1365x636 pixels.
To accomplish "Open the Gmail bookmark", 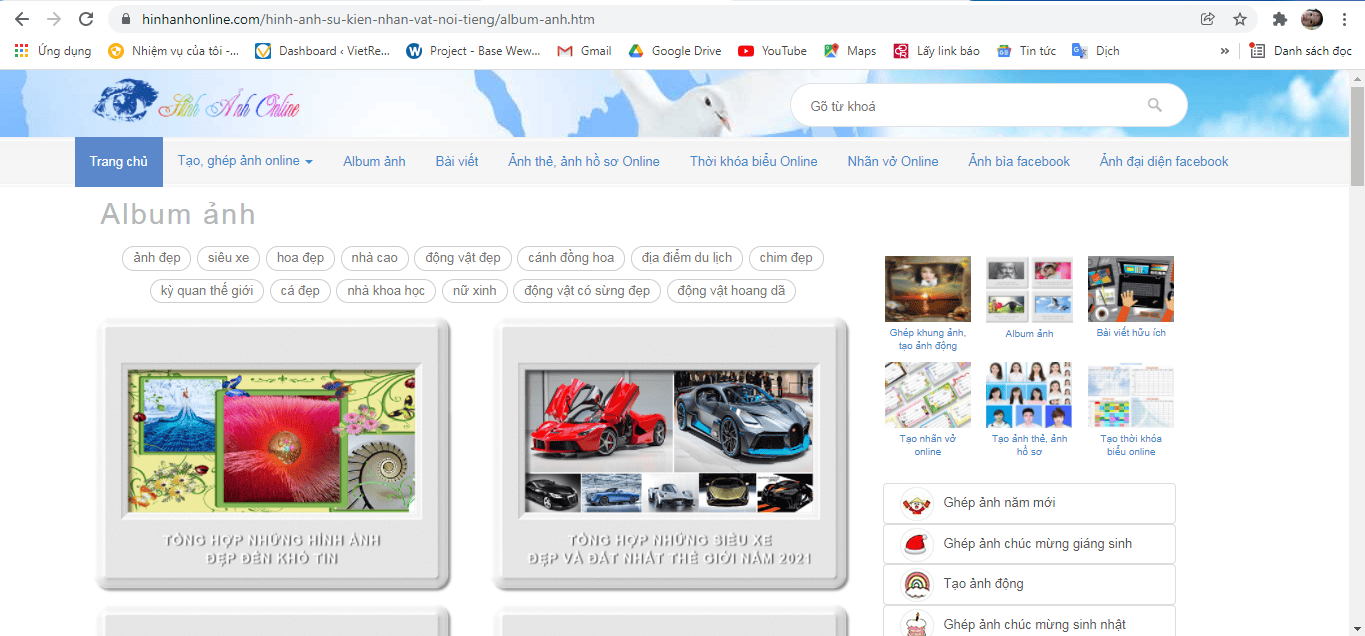I will 584,51.
